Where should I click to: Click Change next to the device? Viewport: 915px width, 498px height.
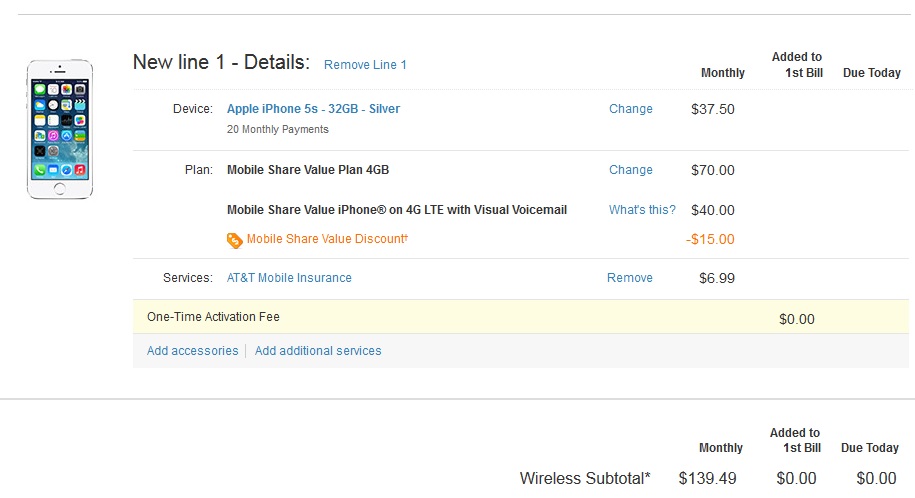(631, 109)
